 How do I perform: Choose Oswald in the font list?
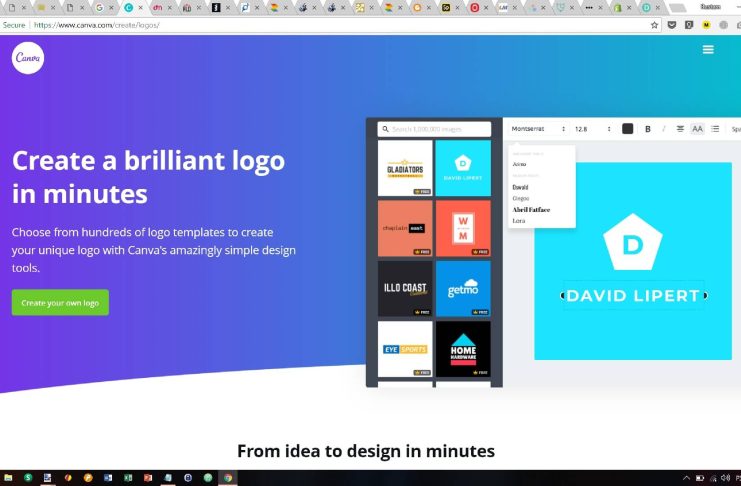[x=520, y=187]
